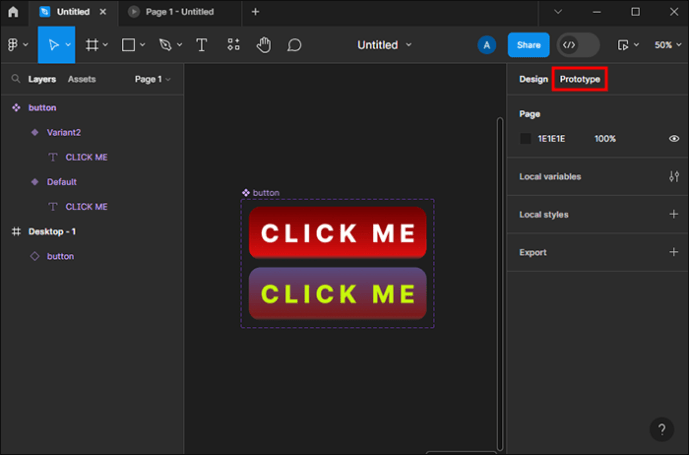Screen dimensions: 689x455
Task: Edit the 1E1E1E hex color value
Action: [x=551, y=138]
